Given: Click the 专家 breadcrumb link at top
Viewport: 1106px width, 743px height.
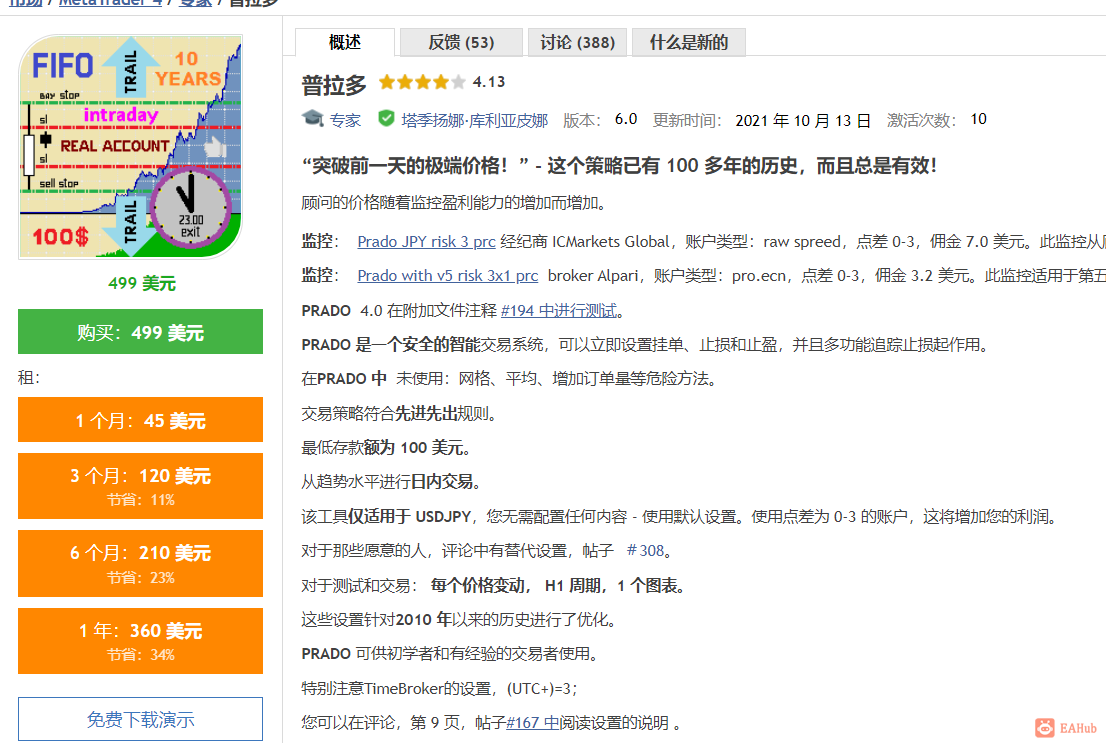Looking at the screenshot, I should [x=195, y=3].
